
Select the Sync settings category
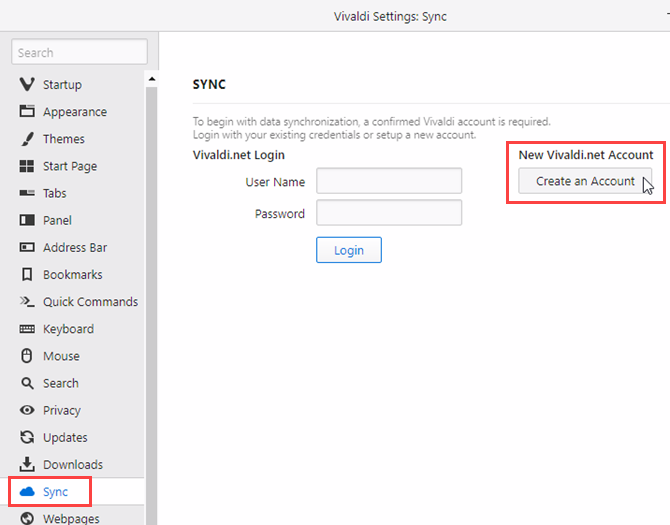coord(72,491)
